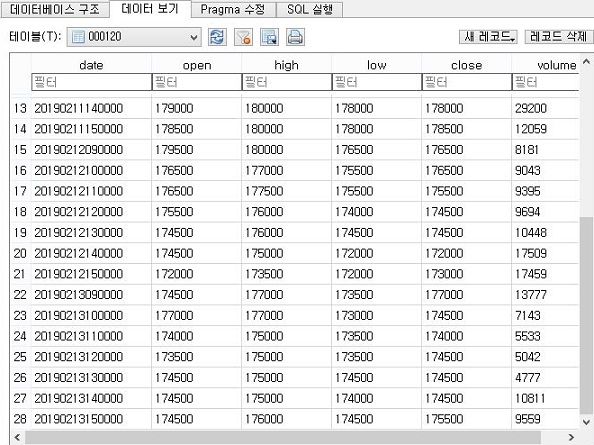
Task: Select date cell 20190213090000
Action: [91, 295]
